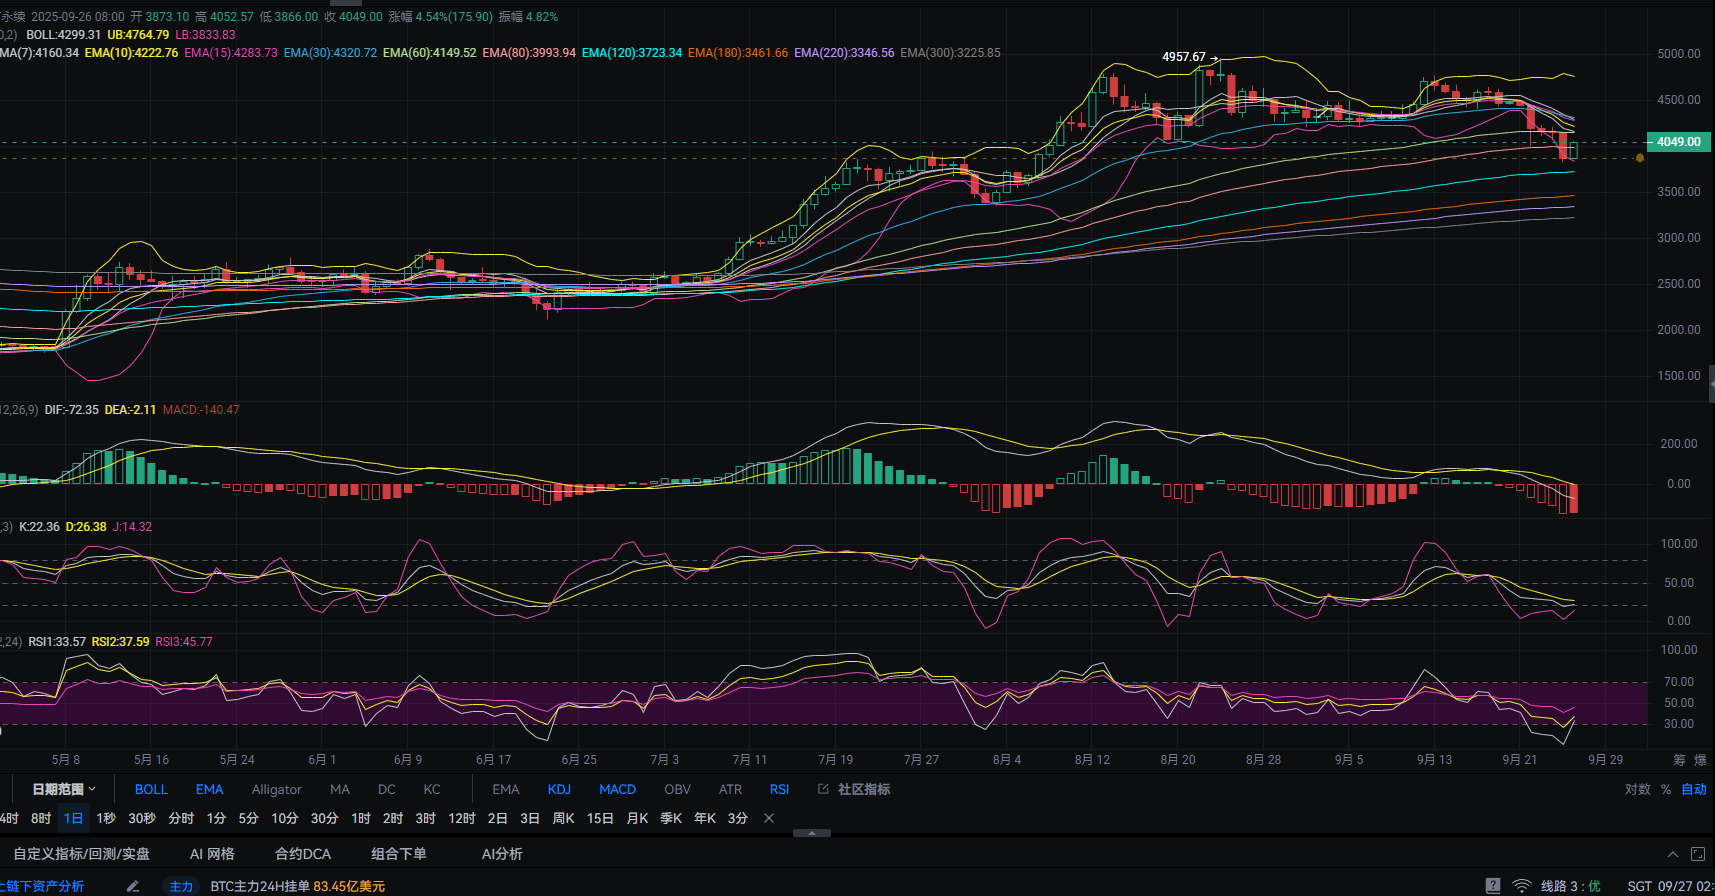The width and height of the screenshot is (1715, 896).
Task: Enable the DC indicator
Action: pyautogui.click(x=387, y=789)
